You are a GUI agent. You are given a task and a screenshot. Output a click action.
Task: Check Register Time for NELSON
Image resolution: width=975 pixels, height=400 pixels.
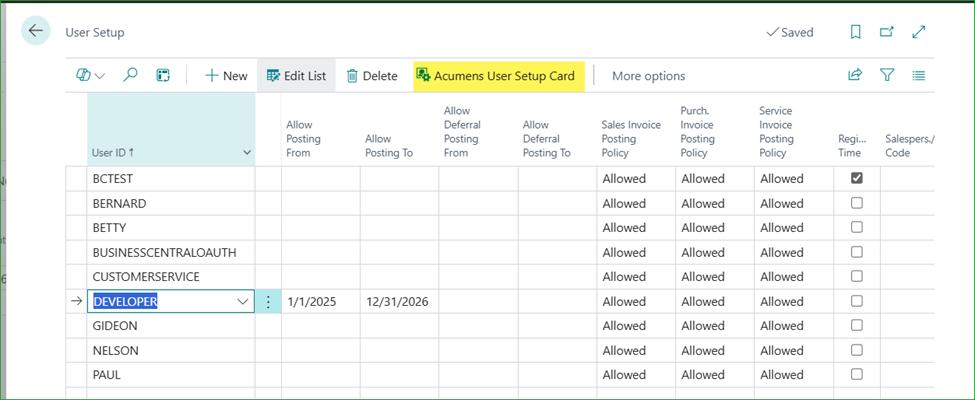(857, 350)
